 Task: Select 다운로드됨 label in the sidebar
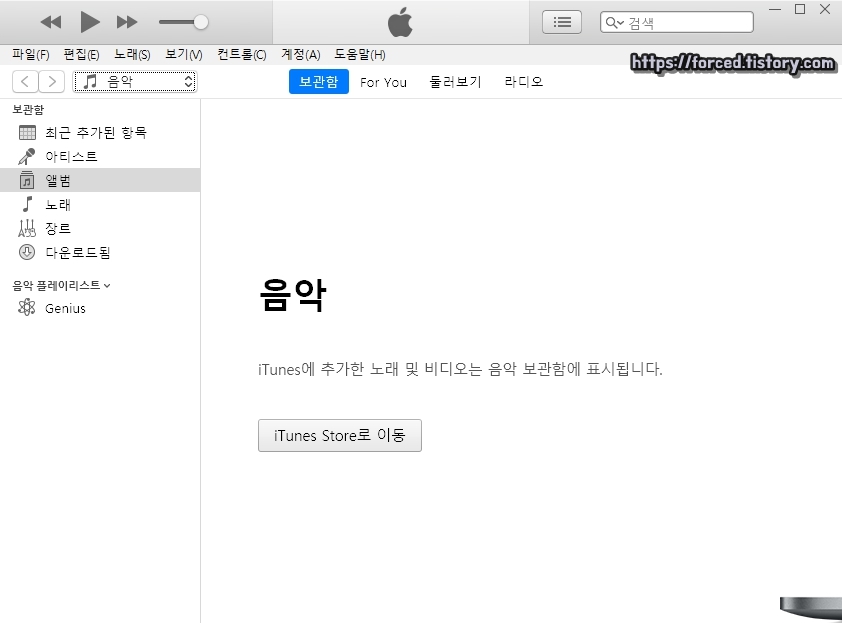(77, 252)
